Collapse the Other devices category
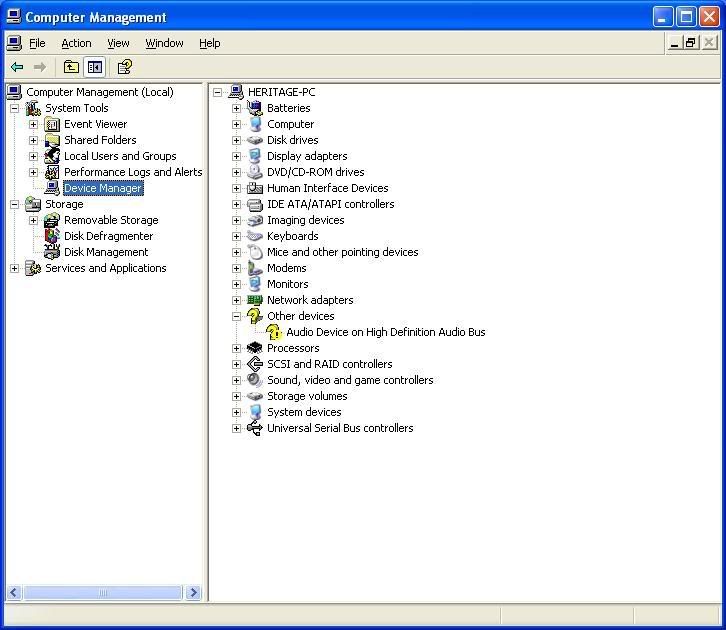The width and height of the screenshot is (726, 630). [236, 317]
